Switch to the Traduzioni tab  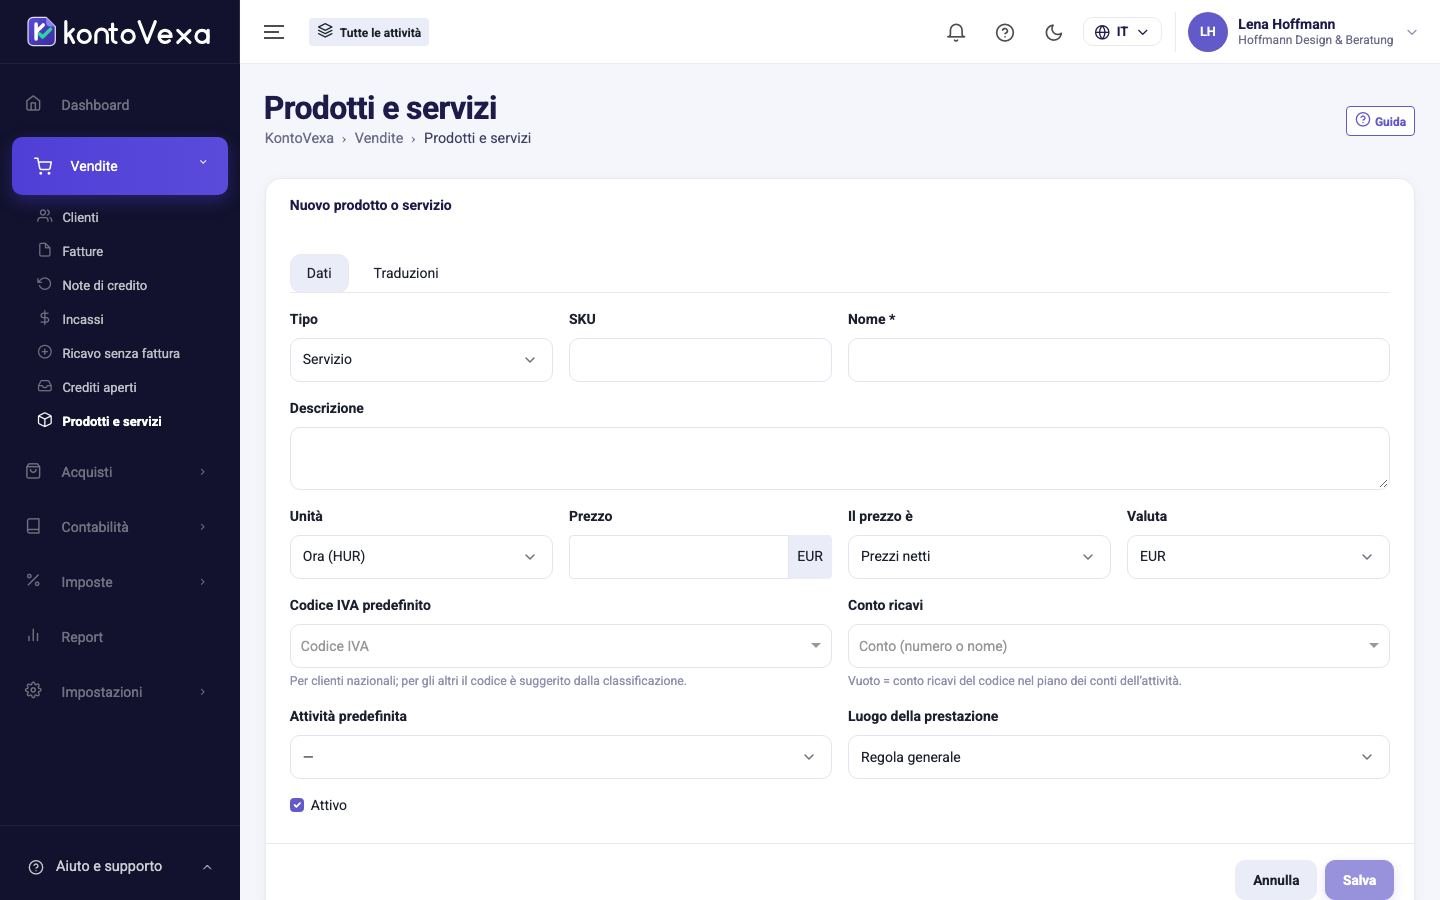coord(406,273)
